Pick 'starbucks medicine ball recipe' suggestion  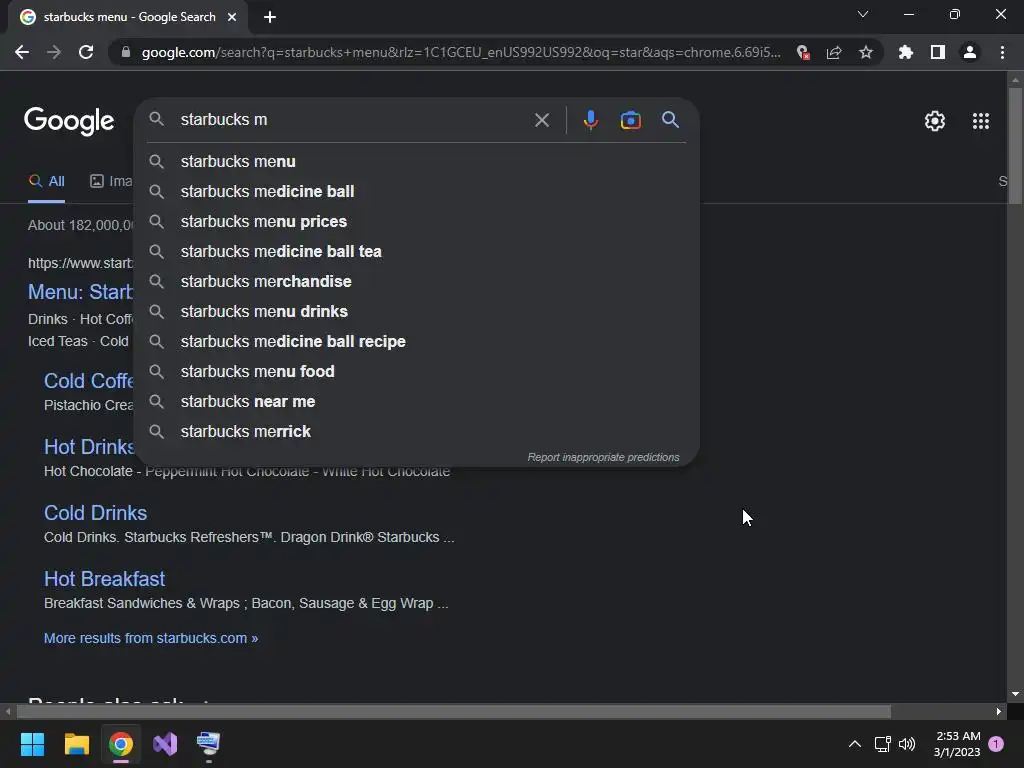[417, 342]
